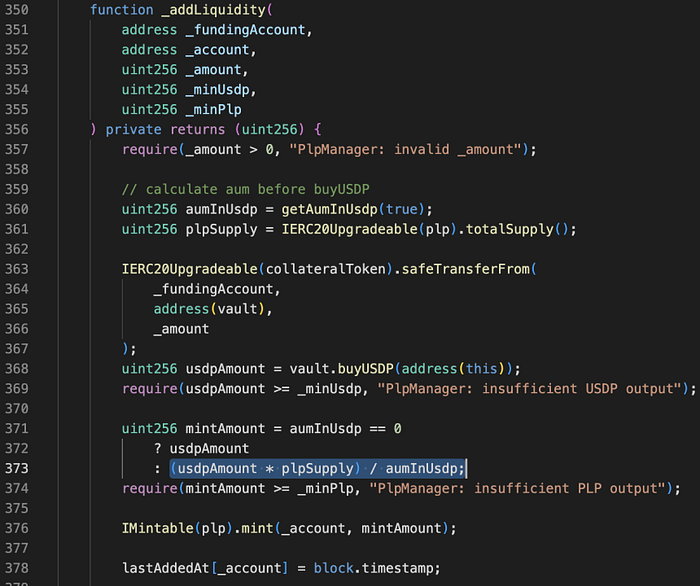The height and width of the screenshot is (586, 700).
Task: Click _fundingAccount argument on line 364
Action: pyautogui.click(x=213, y=289)
